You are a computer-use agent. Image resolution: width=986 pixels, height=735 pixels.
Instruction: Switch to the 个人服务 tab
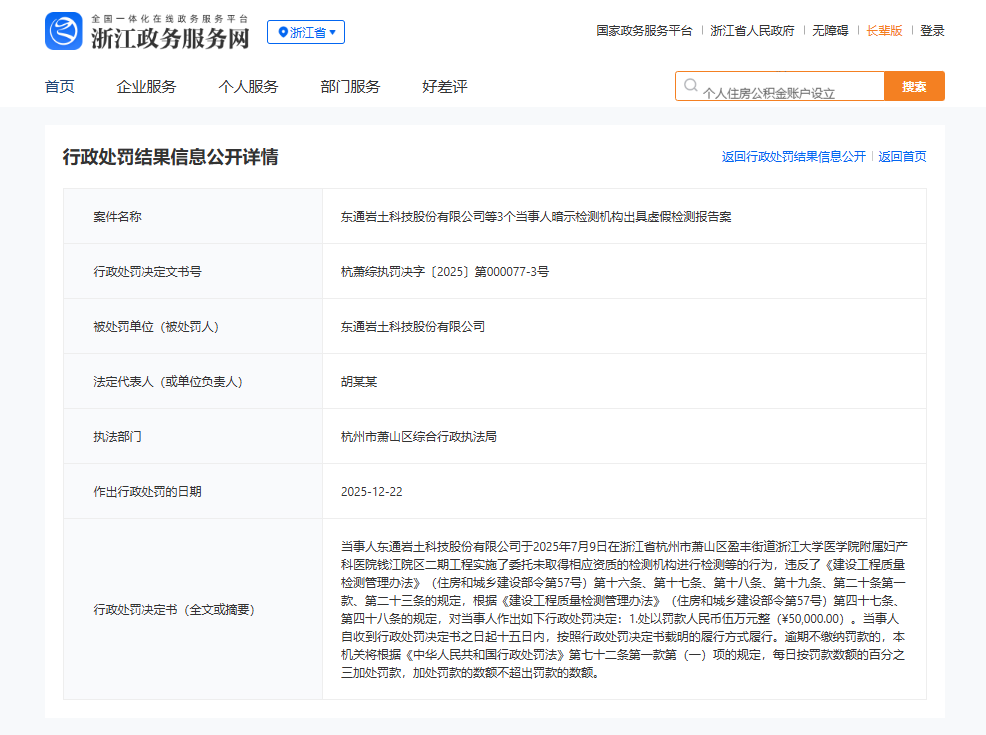(248, 87)
